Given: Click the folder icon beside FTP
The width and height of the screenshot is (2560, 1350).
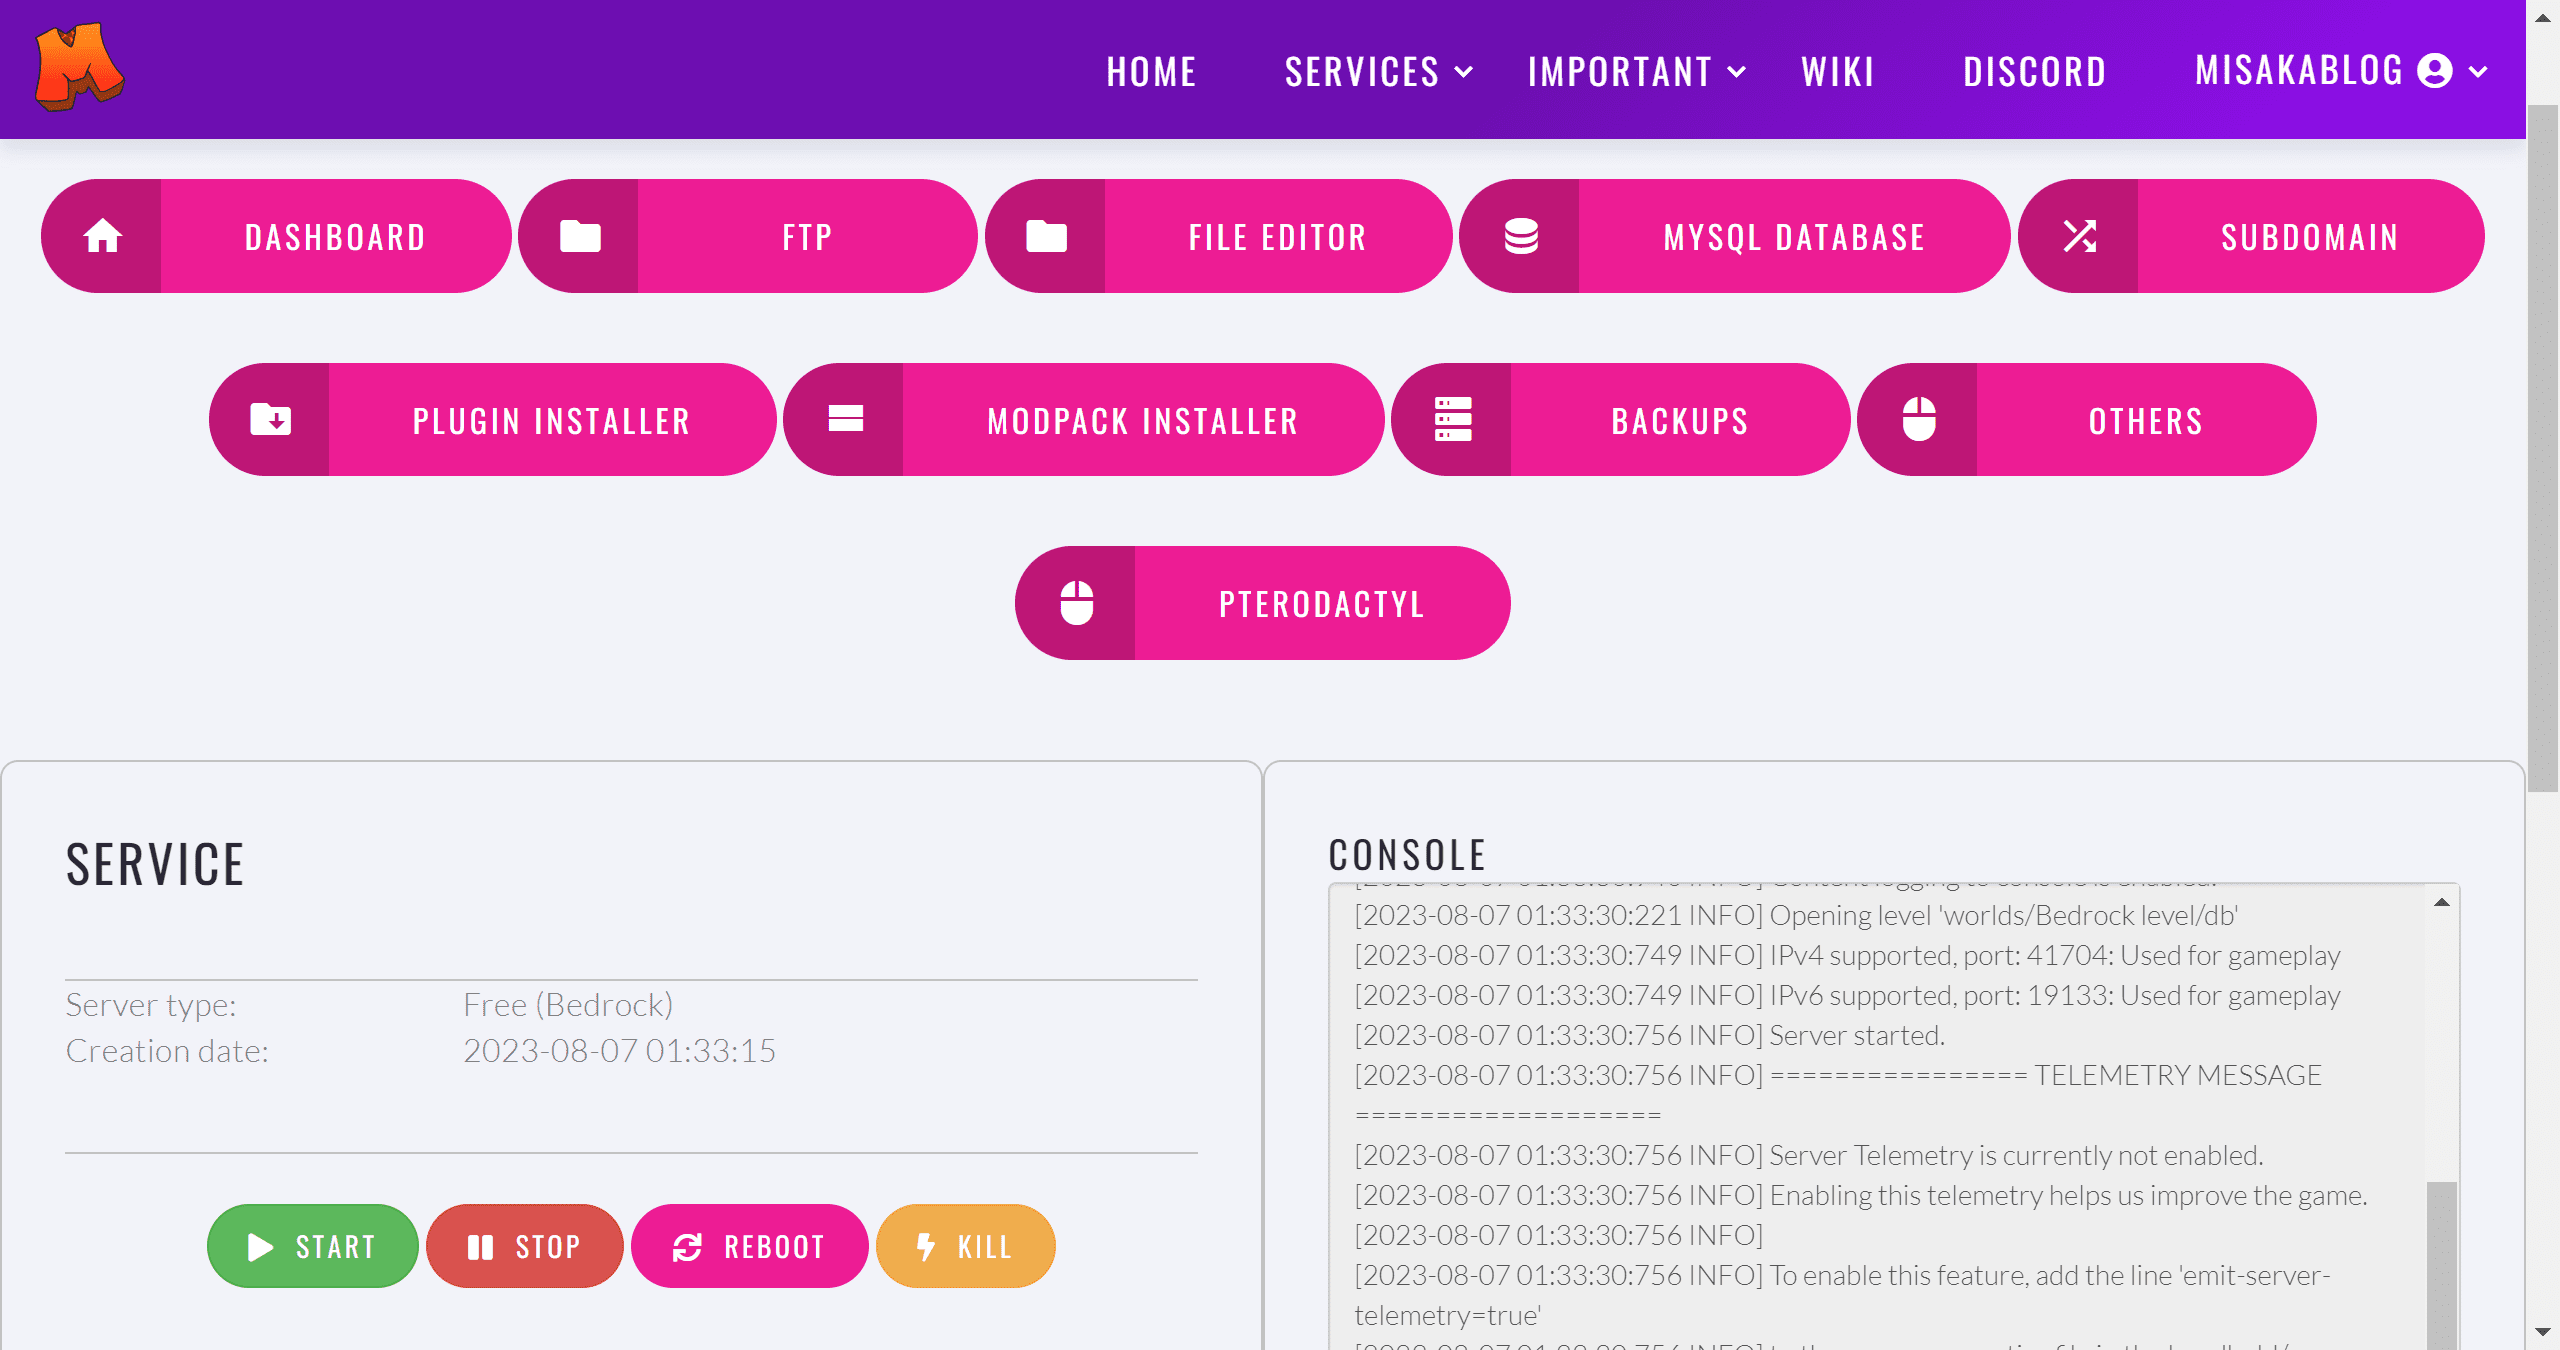Looking at the screenshot, I should click(580, 237).
